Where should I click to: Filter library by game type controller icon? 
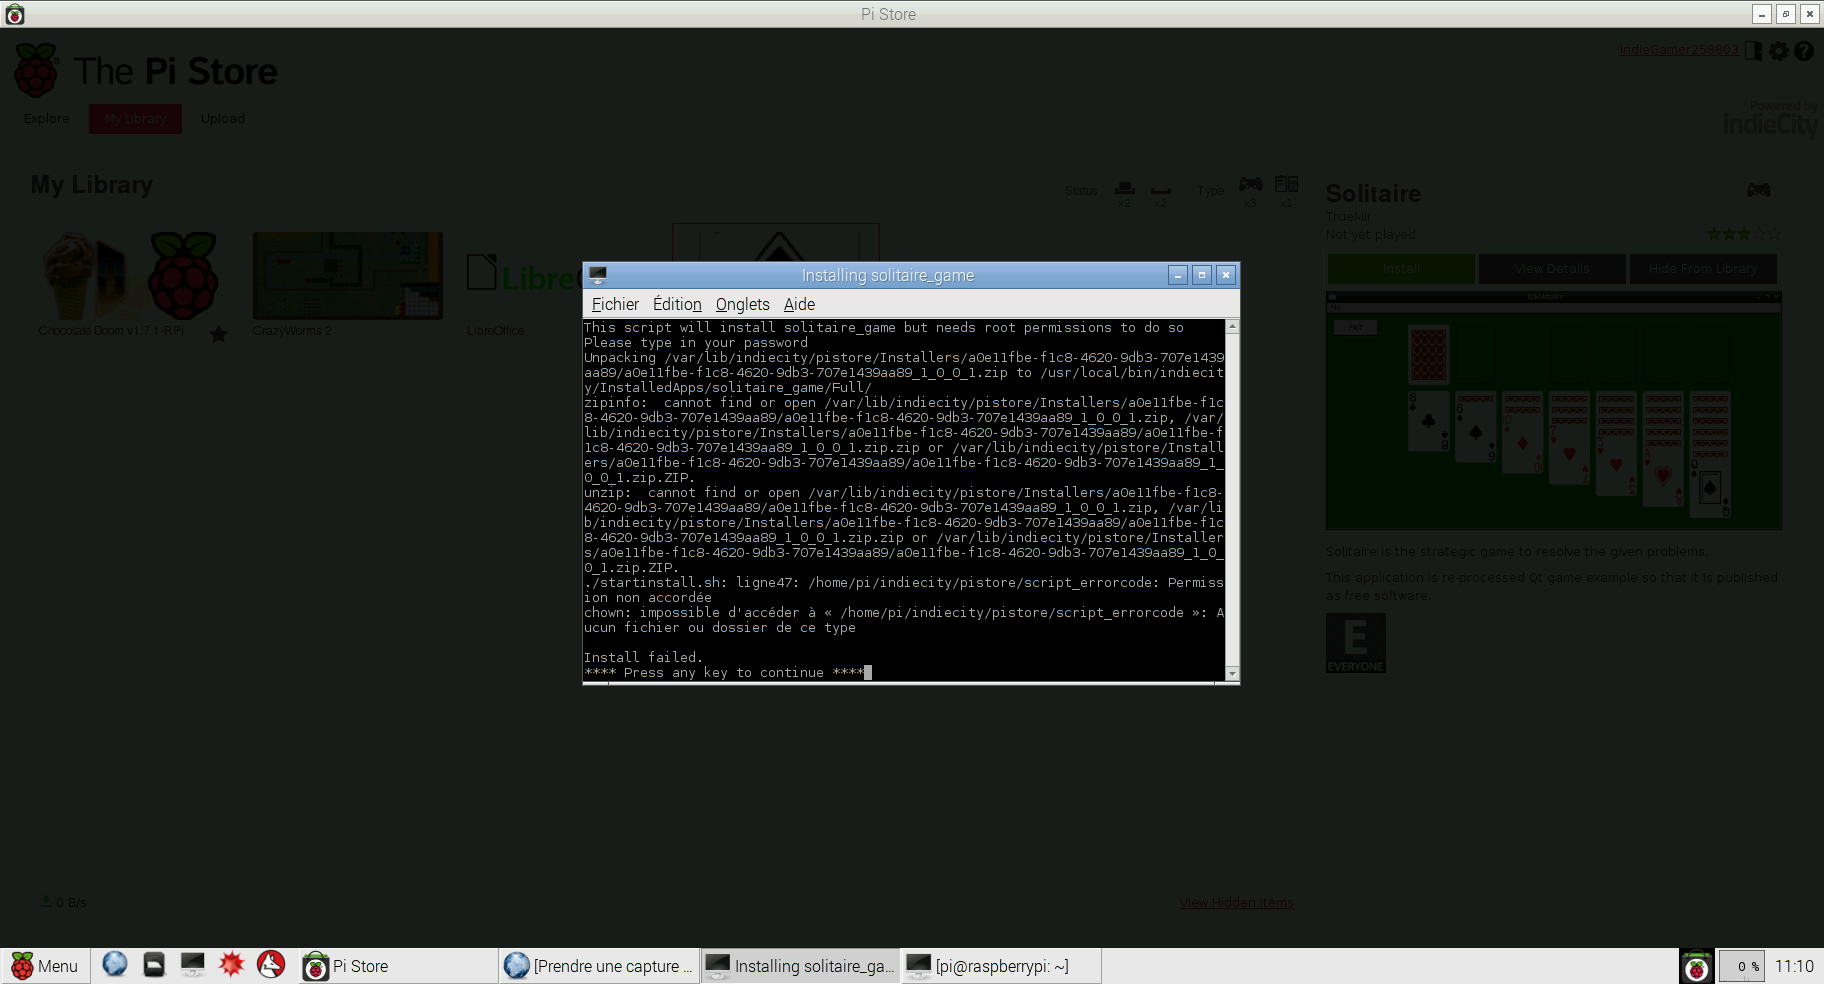1250,186
